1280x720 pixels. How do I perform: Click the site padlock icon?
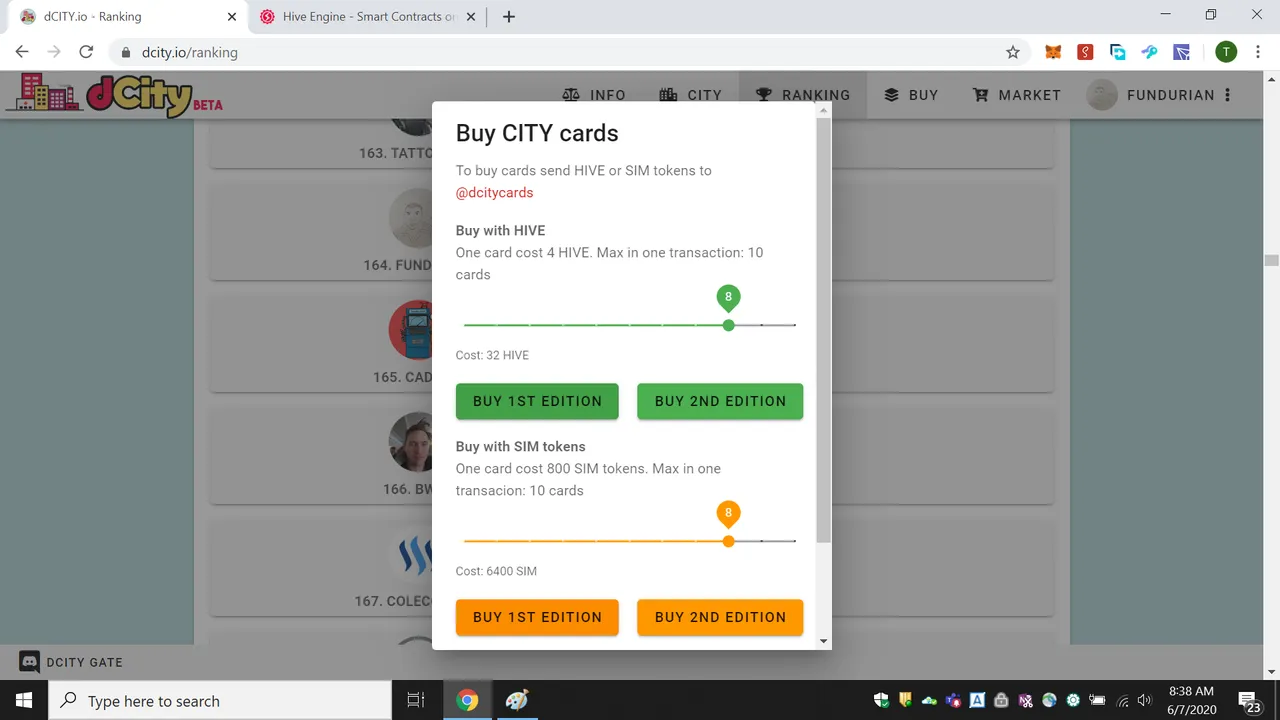coord(126,52)
